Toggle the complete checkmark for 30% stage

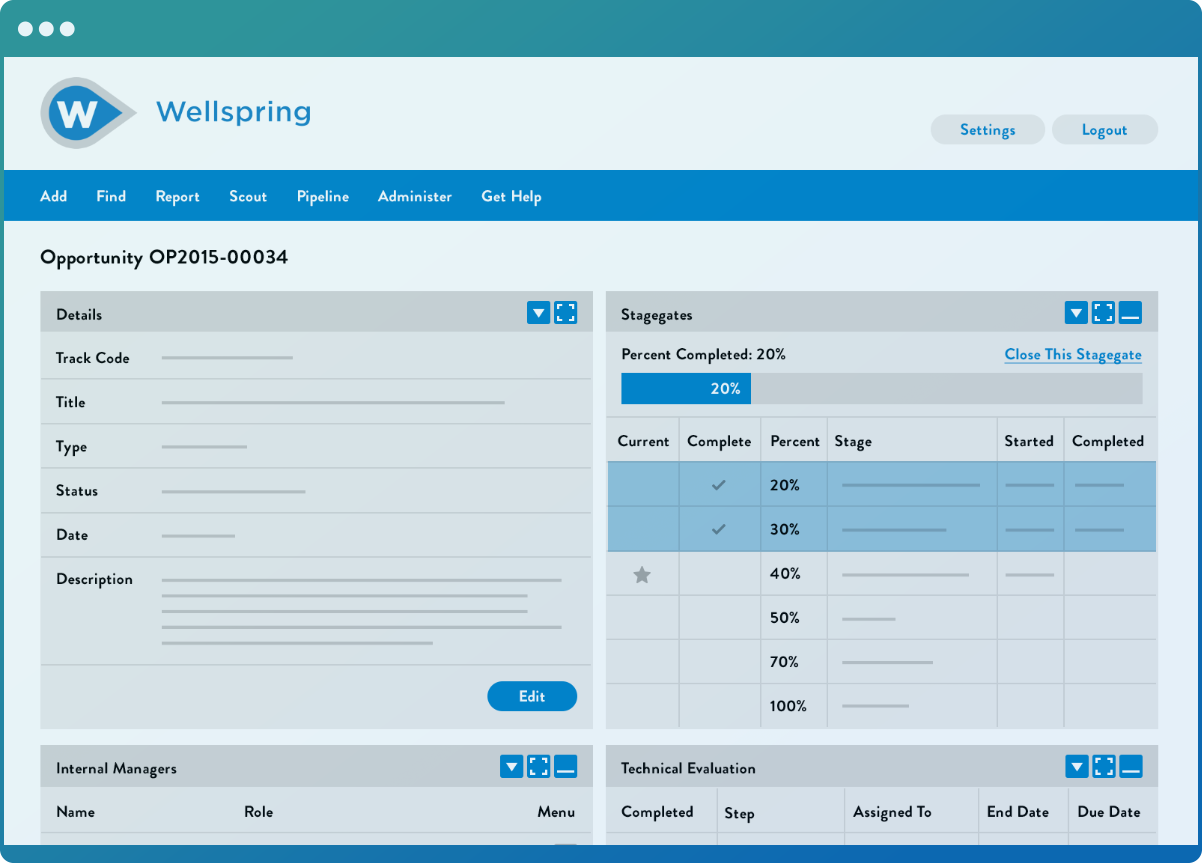(718, 530)
